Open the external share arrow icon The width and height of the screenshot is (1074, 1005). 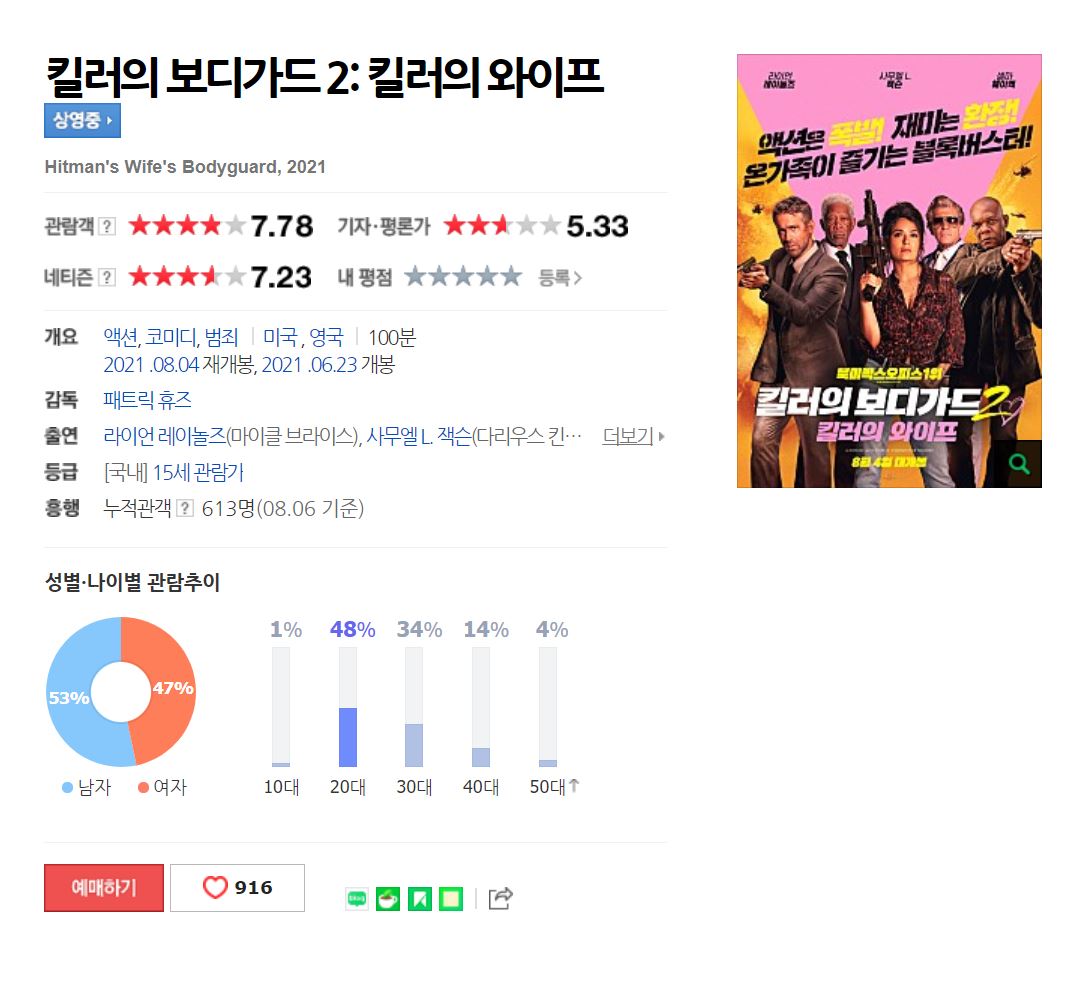(x=500, y=898)
